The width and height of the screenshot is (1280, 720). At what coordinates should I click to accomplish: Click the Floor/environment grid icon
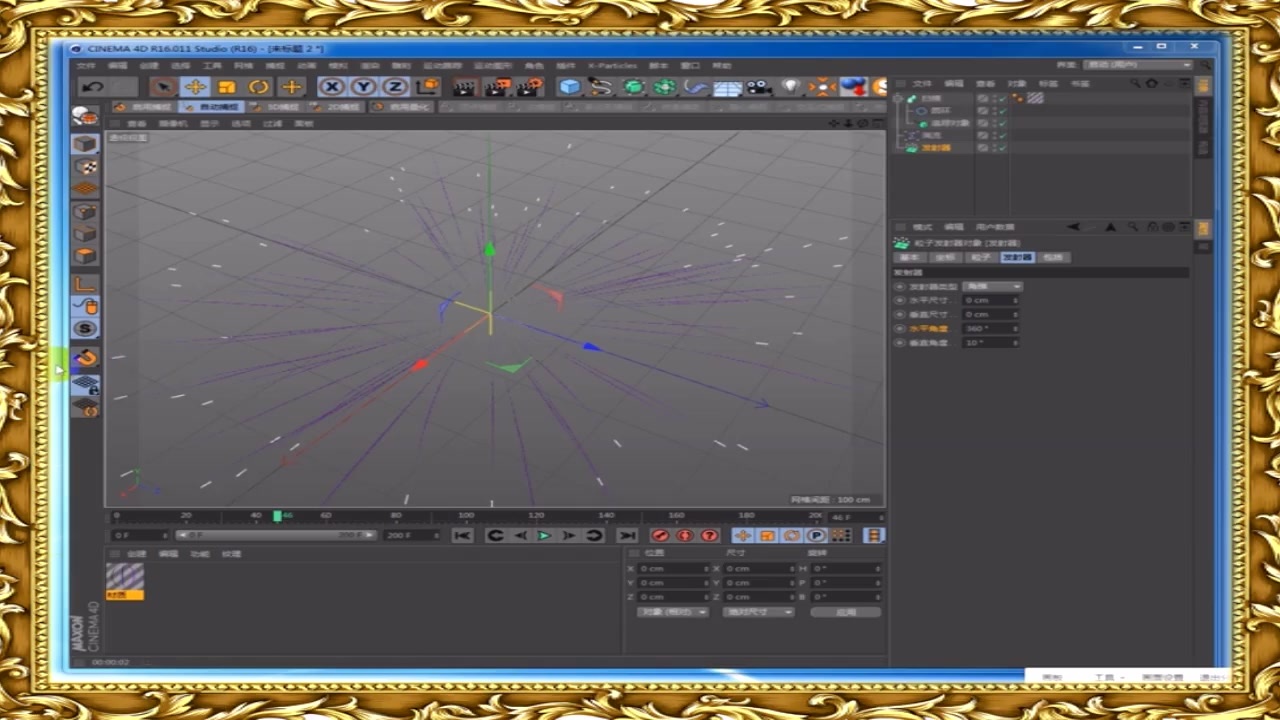(x=727, y=87)
